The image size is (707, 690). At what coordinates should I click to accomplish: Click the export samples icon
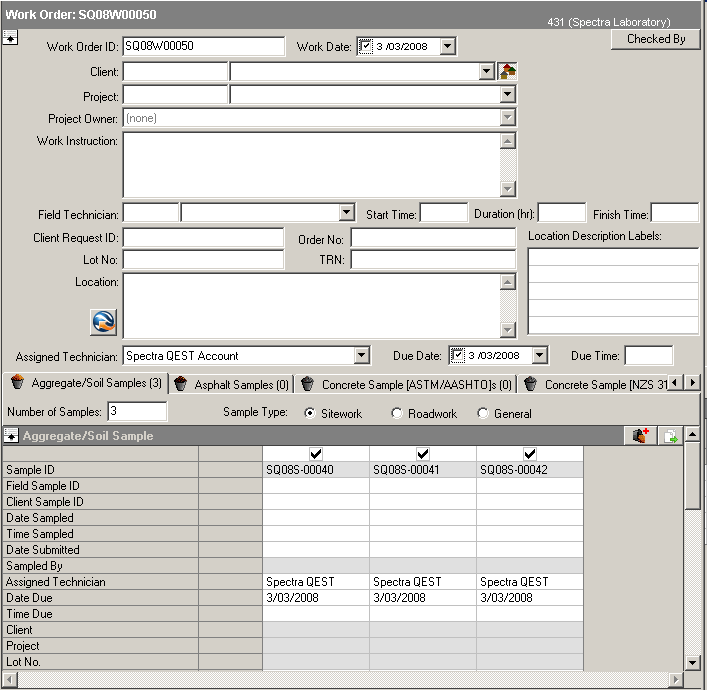click(669, 435)
